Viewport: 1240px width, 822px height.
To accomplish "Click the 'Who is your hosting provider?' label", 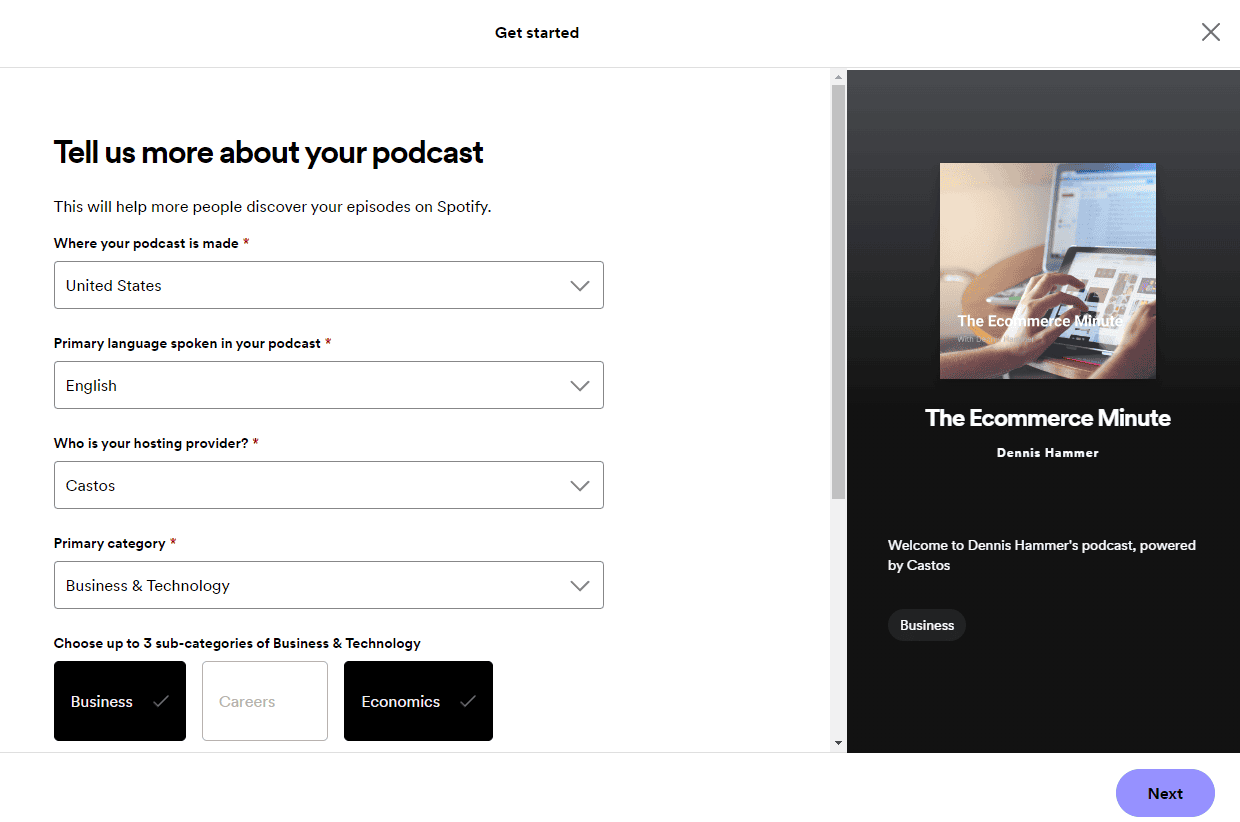I will pos(151,443).
